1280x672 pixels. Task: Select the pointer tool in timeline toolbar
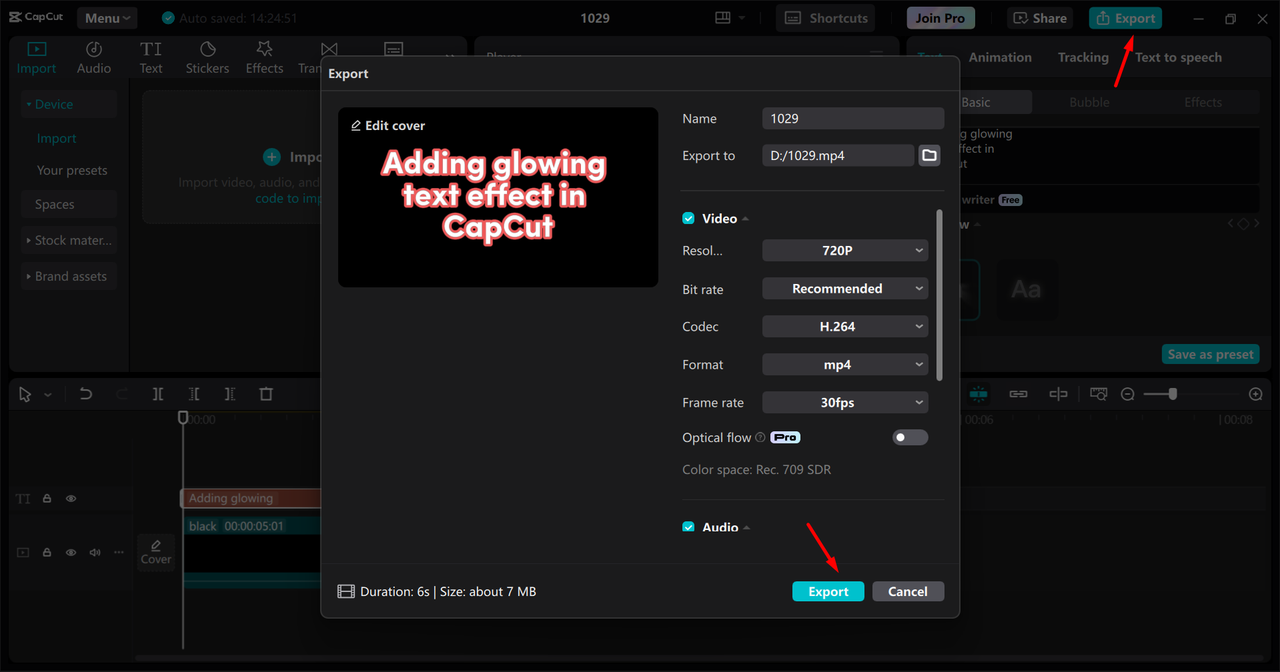(x=26, y=394)
